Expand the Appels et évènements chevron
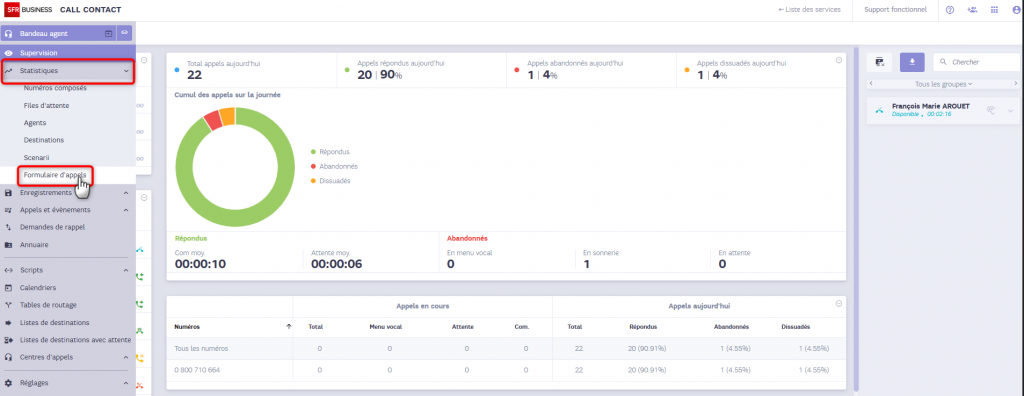This screenshot has width=1024, height=396. [x=126, y=210]
